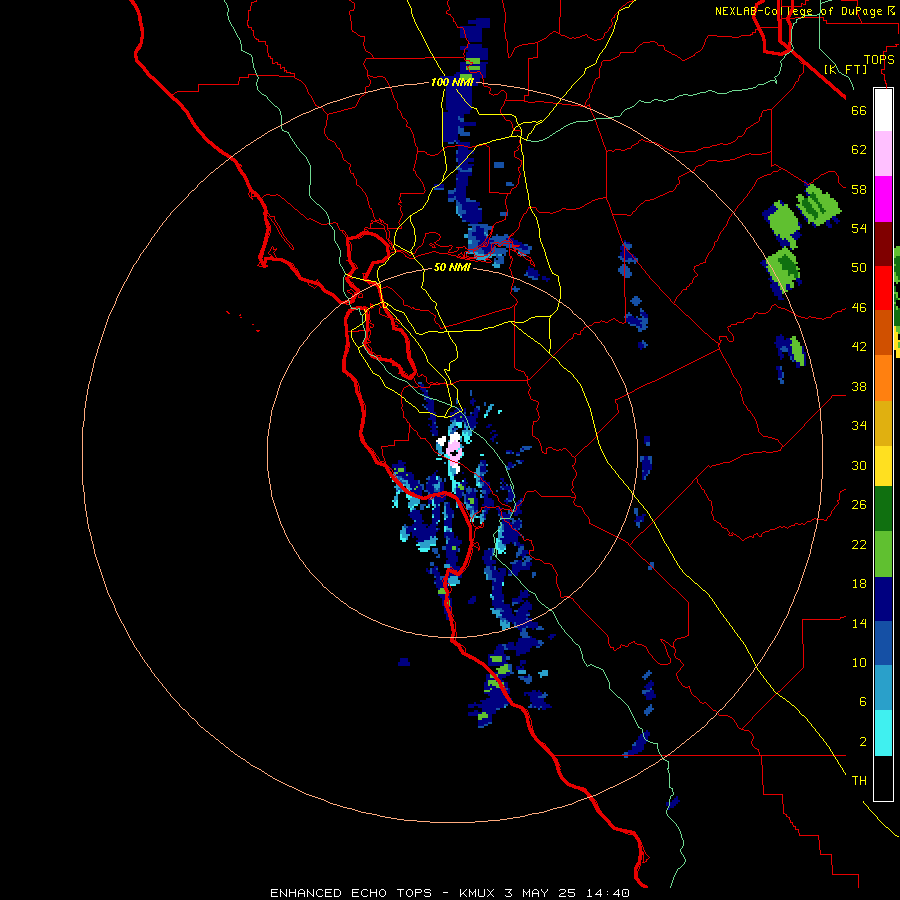Click the black TH threshold swatch
The width and height of the screenshot is (900, 900).
883,778
